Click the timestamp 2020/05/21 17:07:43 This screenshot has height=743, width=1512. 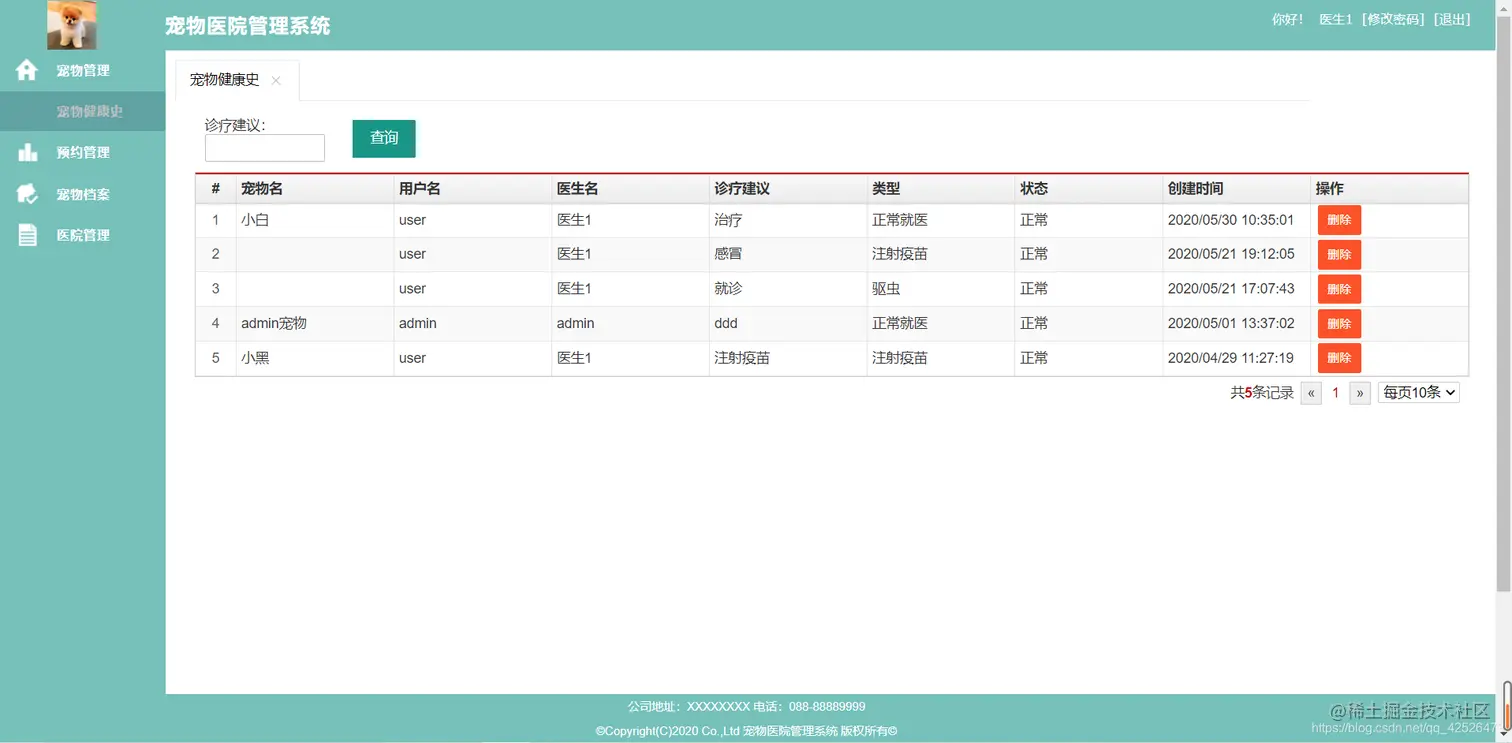coord(1231,289)
